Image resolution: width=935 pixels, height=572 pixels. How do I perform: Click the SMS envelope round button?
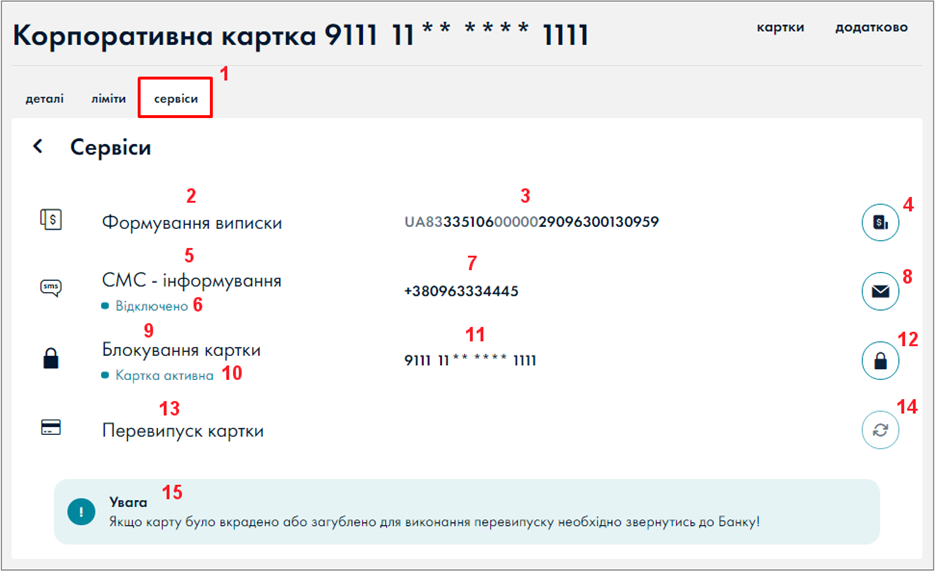pyautogui.click(x=880, y=291)
